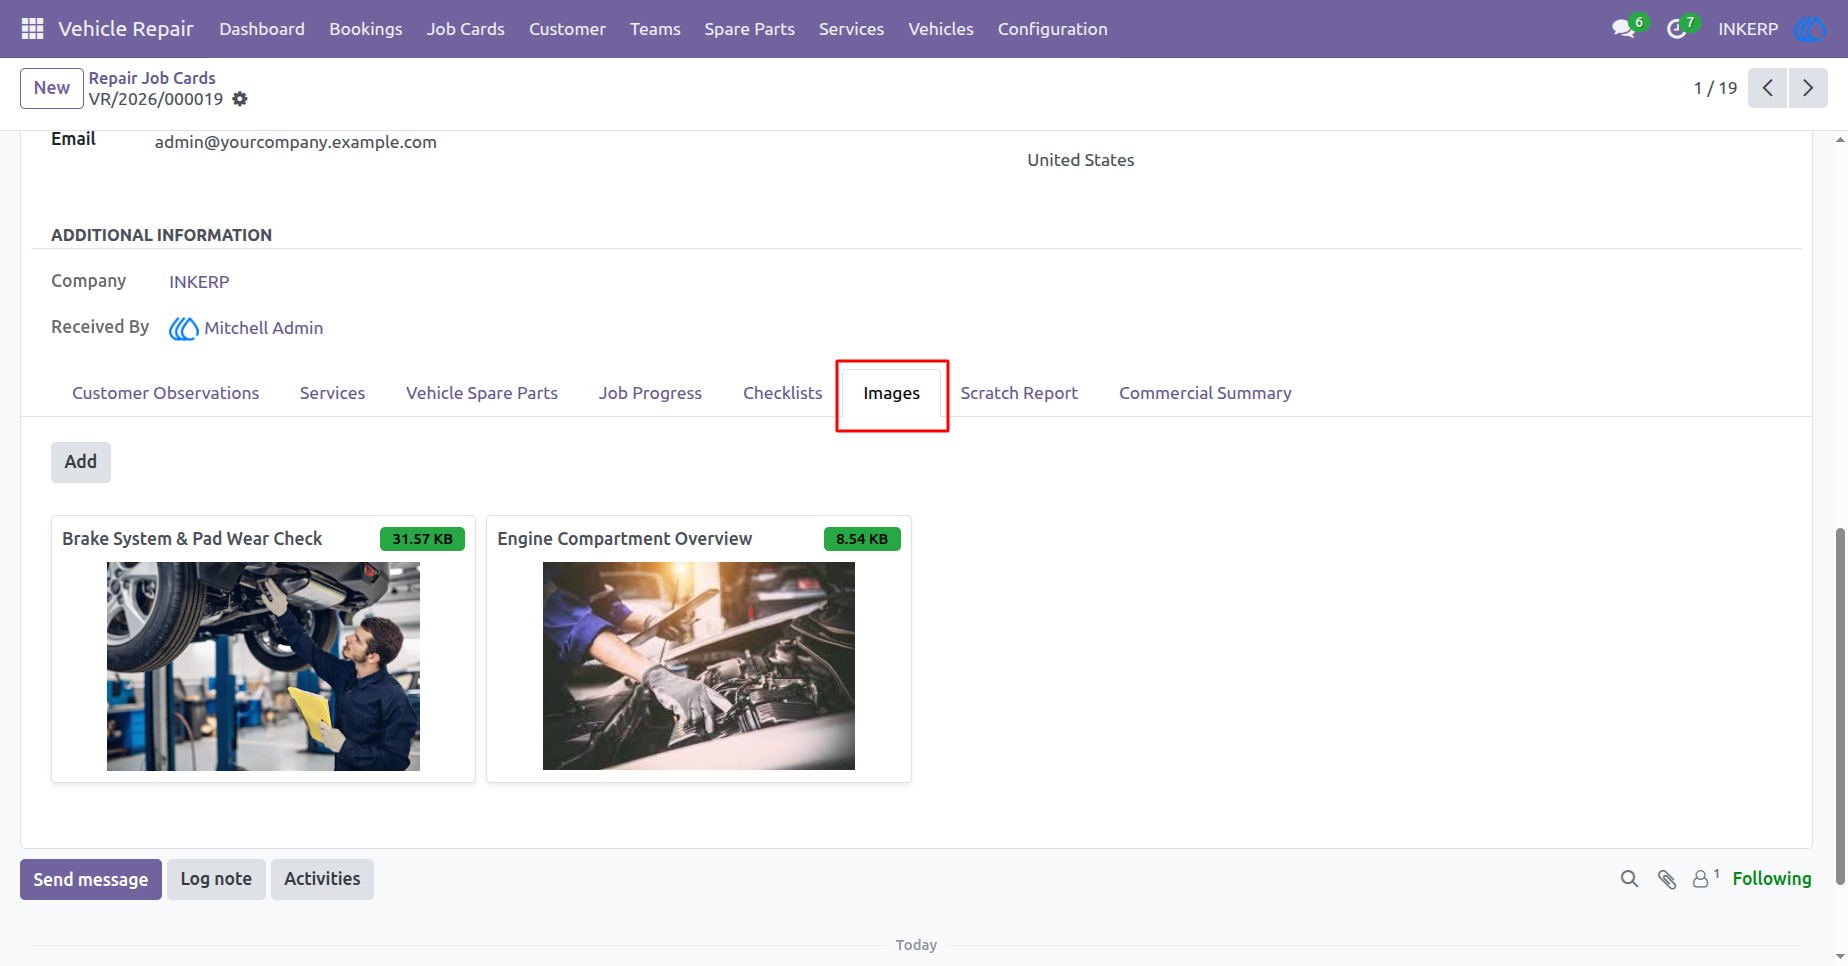Search messages with magnifier icon
Viewport: 1848px width, 966px height.
point(1630,879)
